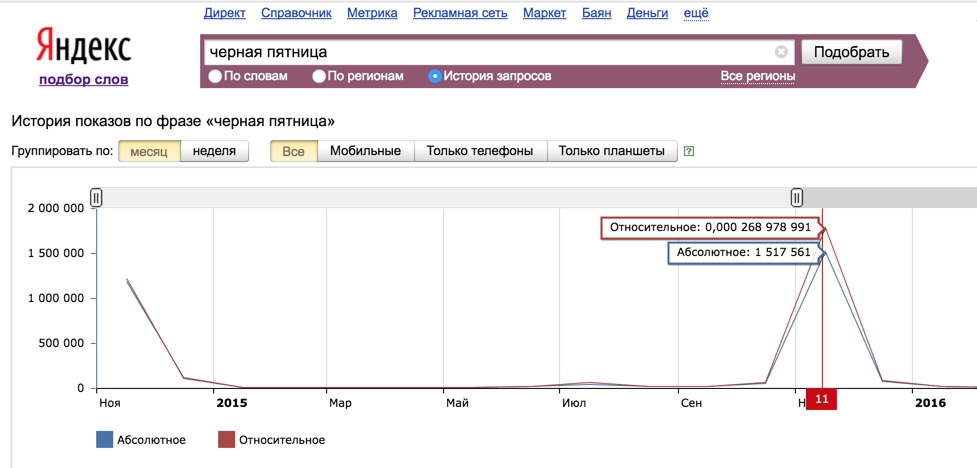Toggle Относительное series red legend swatch
The image size is (977, 468).
pos(226,440)
